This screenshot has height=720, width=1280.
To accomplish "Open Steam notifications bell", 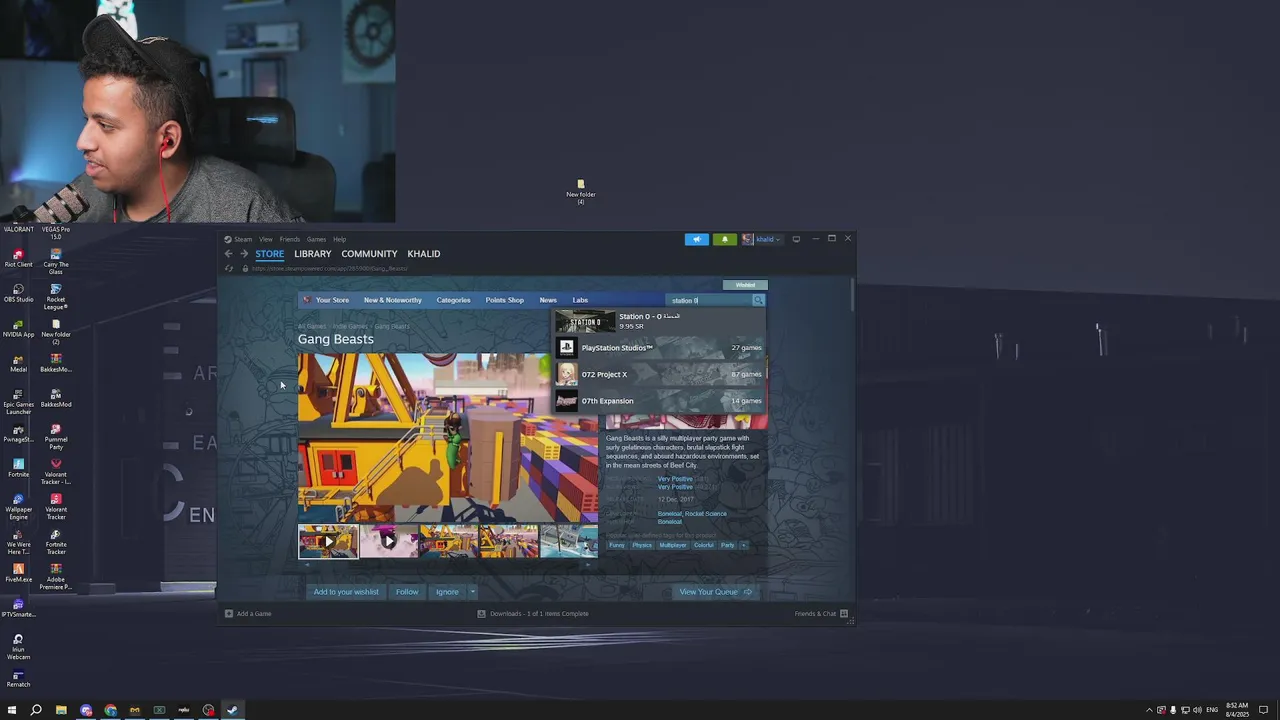I will click(x=725, y=239).
